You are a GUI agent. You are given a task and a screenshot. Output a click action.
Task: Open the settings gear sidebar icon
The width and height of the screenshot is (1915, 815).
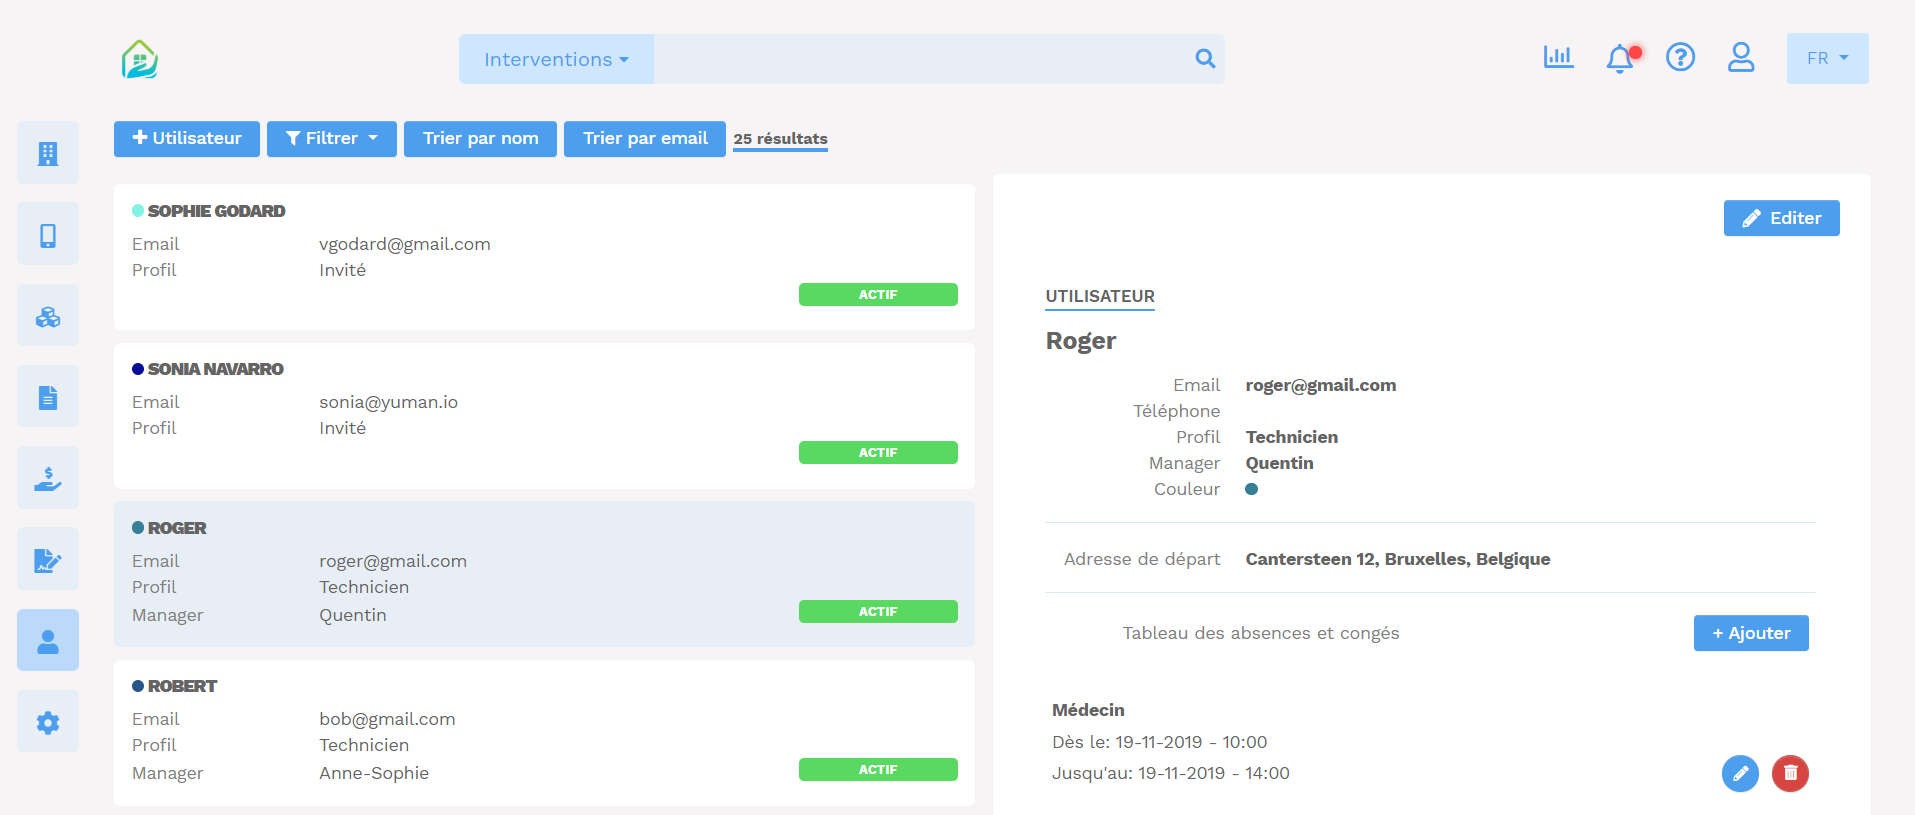pos(48,722)
